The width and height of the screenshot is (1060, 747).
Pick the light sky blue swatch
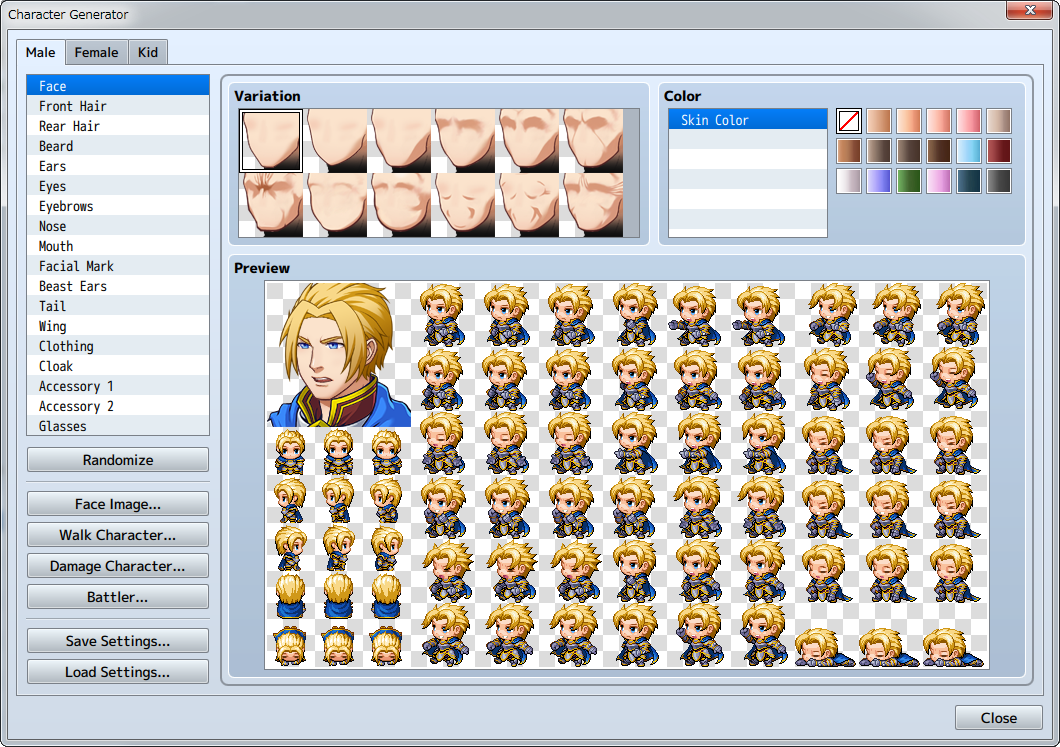click(969, 151)
